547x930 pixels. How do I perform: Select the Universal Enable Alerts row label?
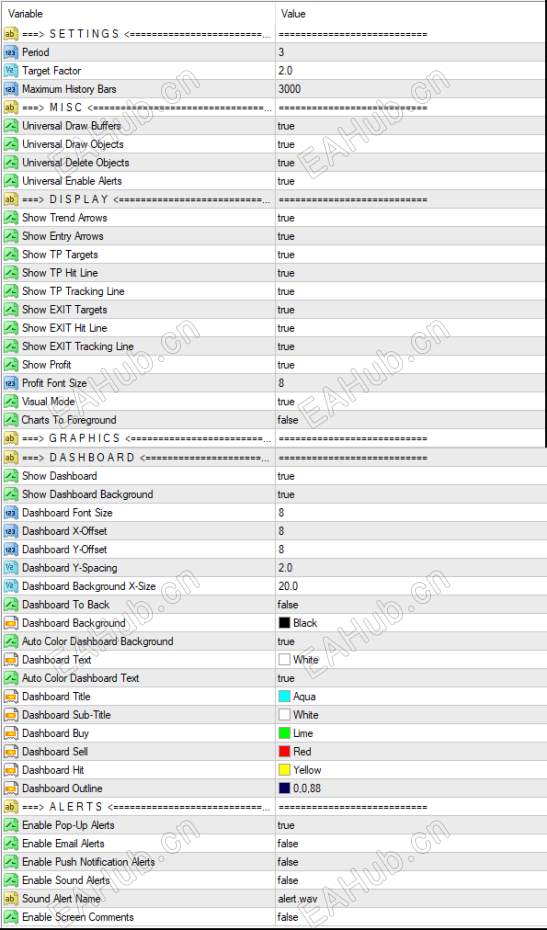[72, 181]
